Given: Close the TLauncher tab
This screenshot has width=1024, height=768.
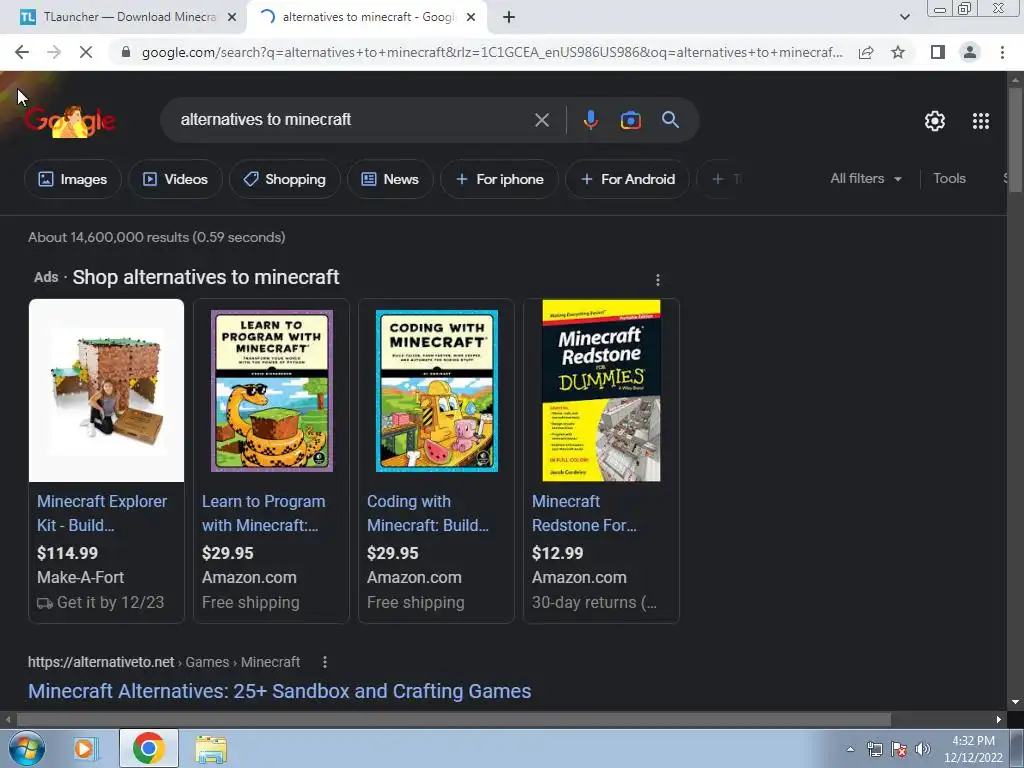Looking at the screenshot, I should 232,17.
